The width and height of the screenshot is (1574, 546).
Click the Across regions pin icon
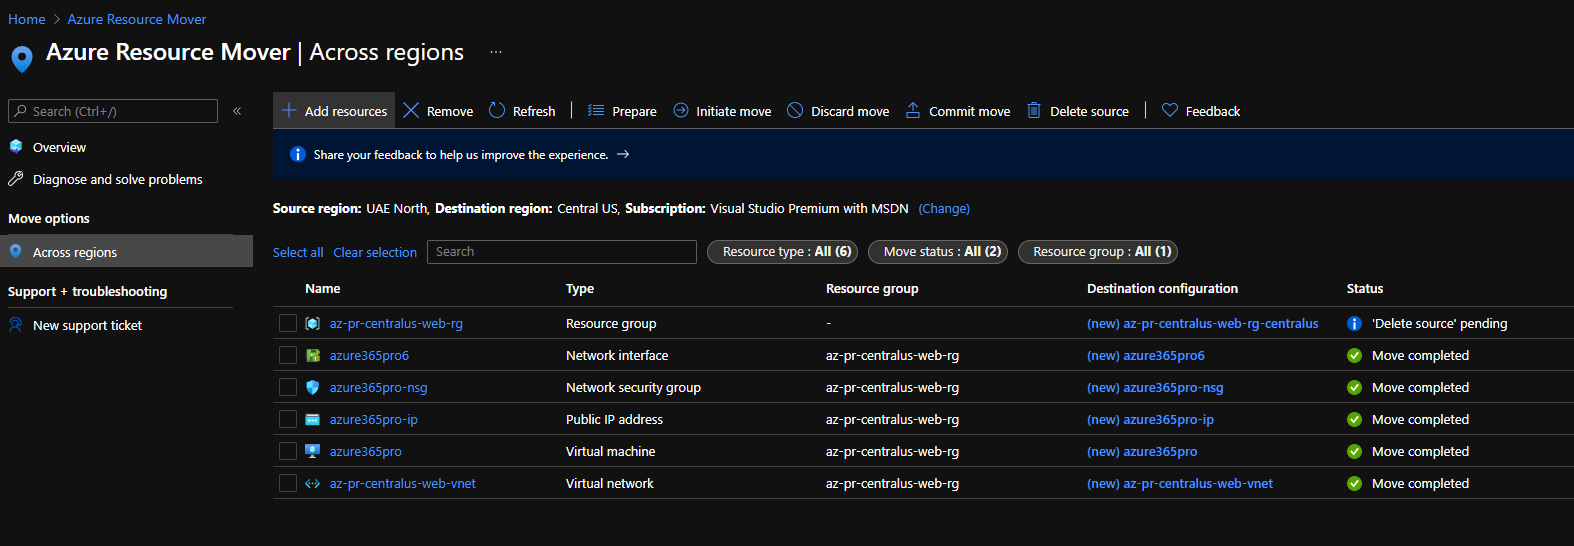click(x=16, y=252)
